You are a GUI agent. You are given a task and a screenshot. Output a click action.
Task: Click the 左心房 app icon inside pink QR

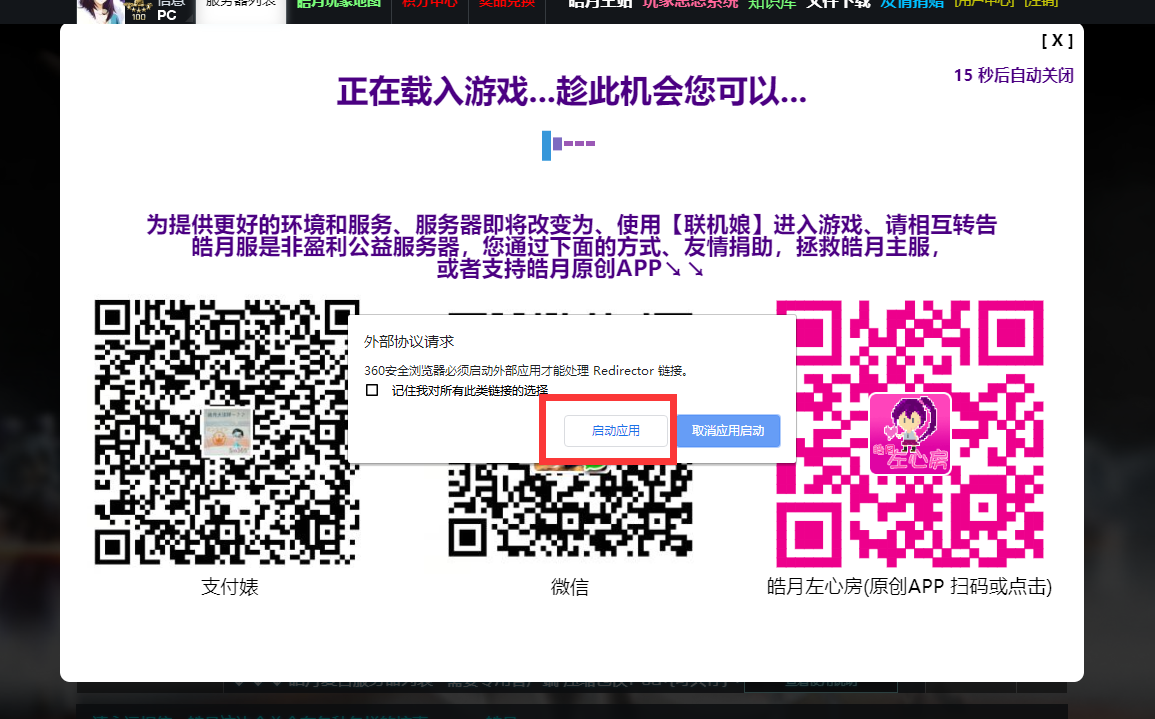[x=910, y=433]
